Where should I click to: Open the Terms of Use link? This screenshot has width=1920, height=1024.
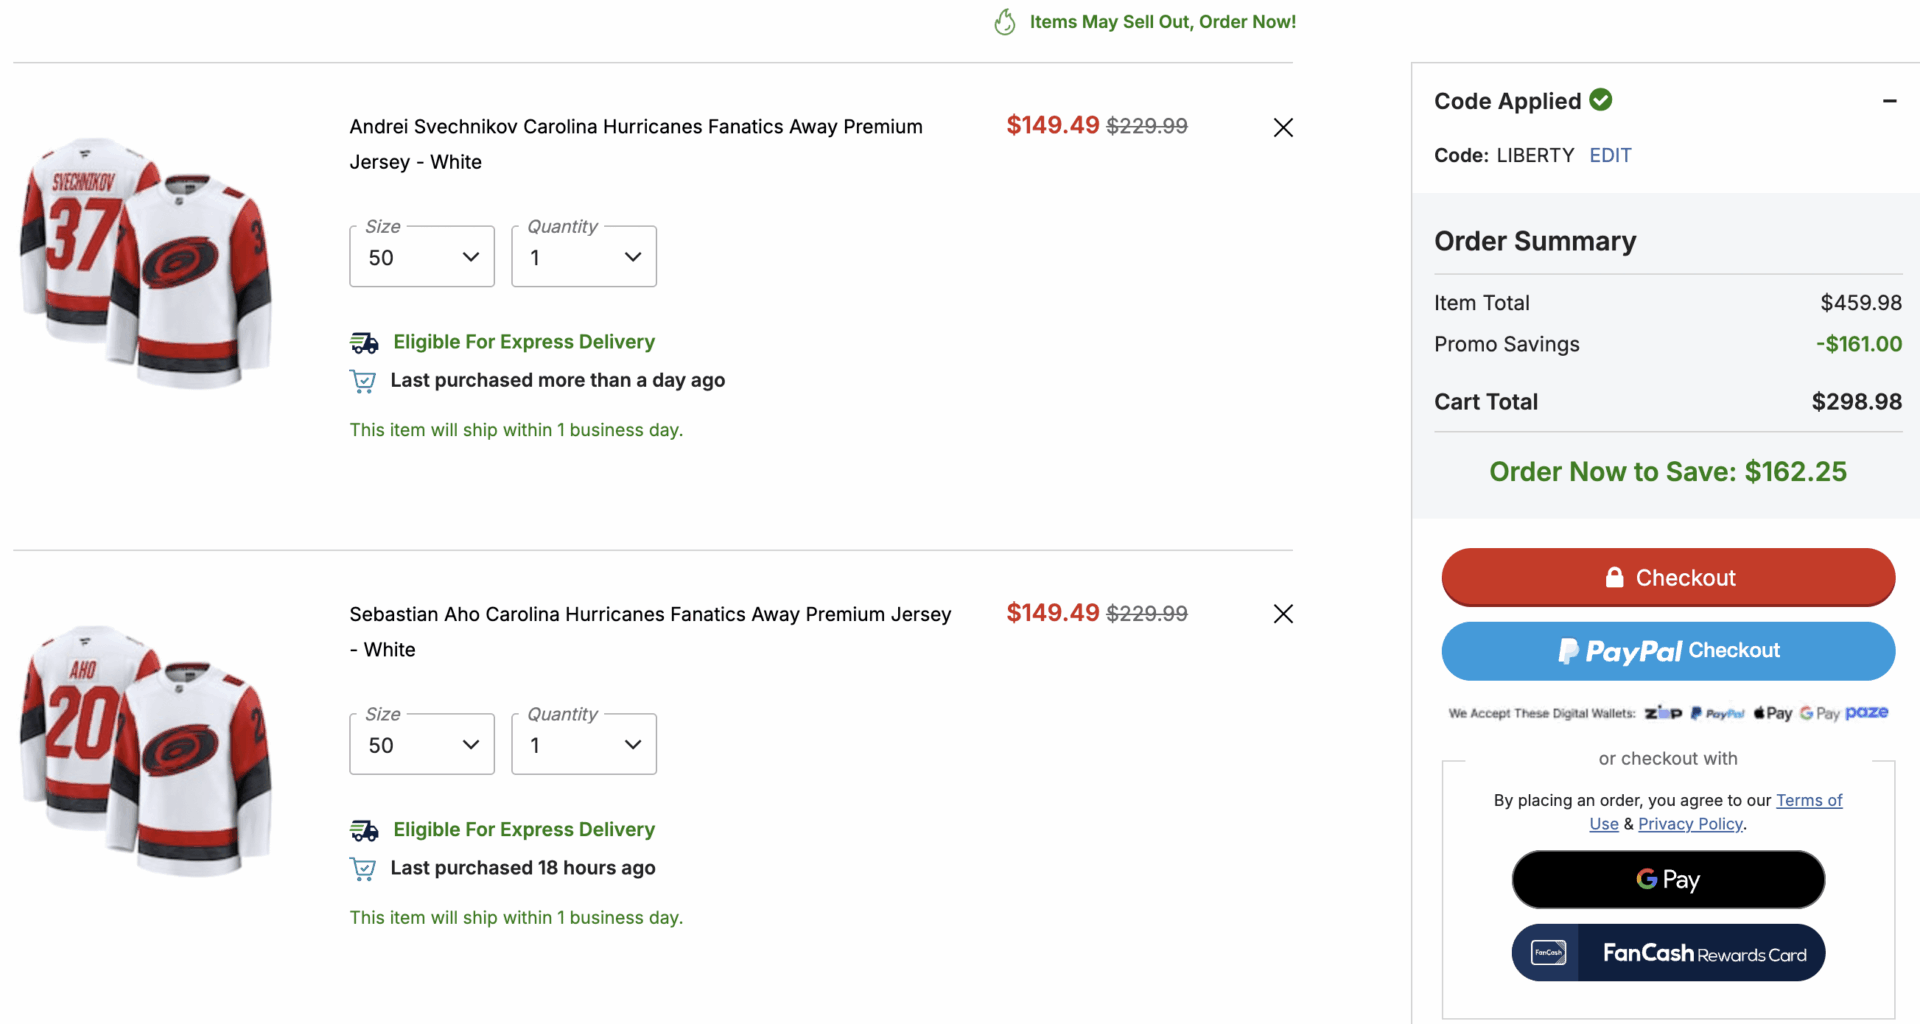1810,800
